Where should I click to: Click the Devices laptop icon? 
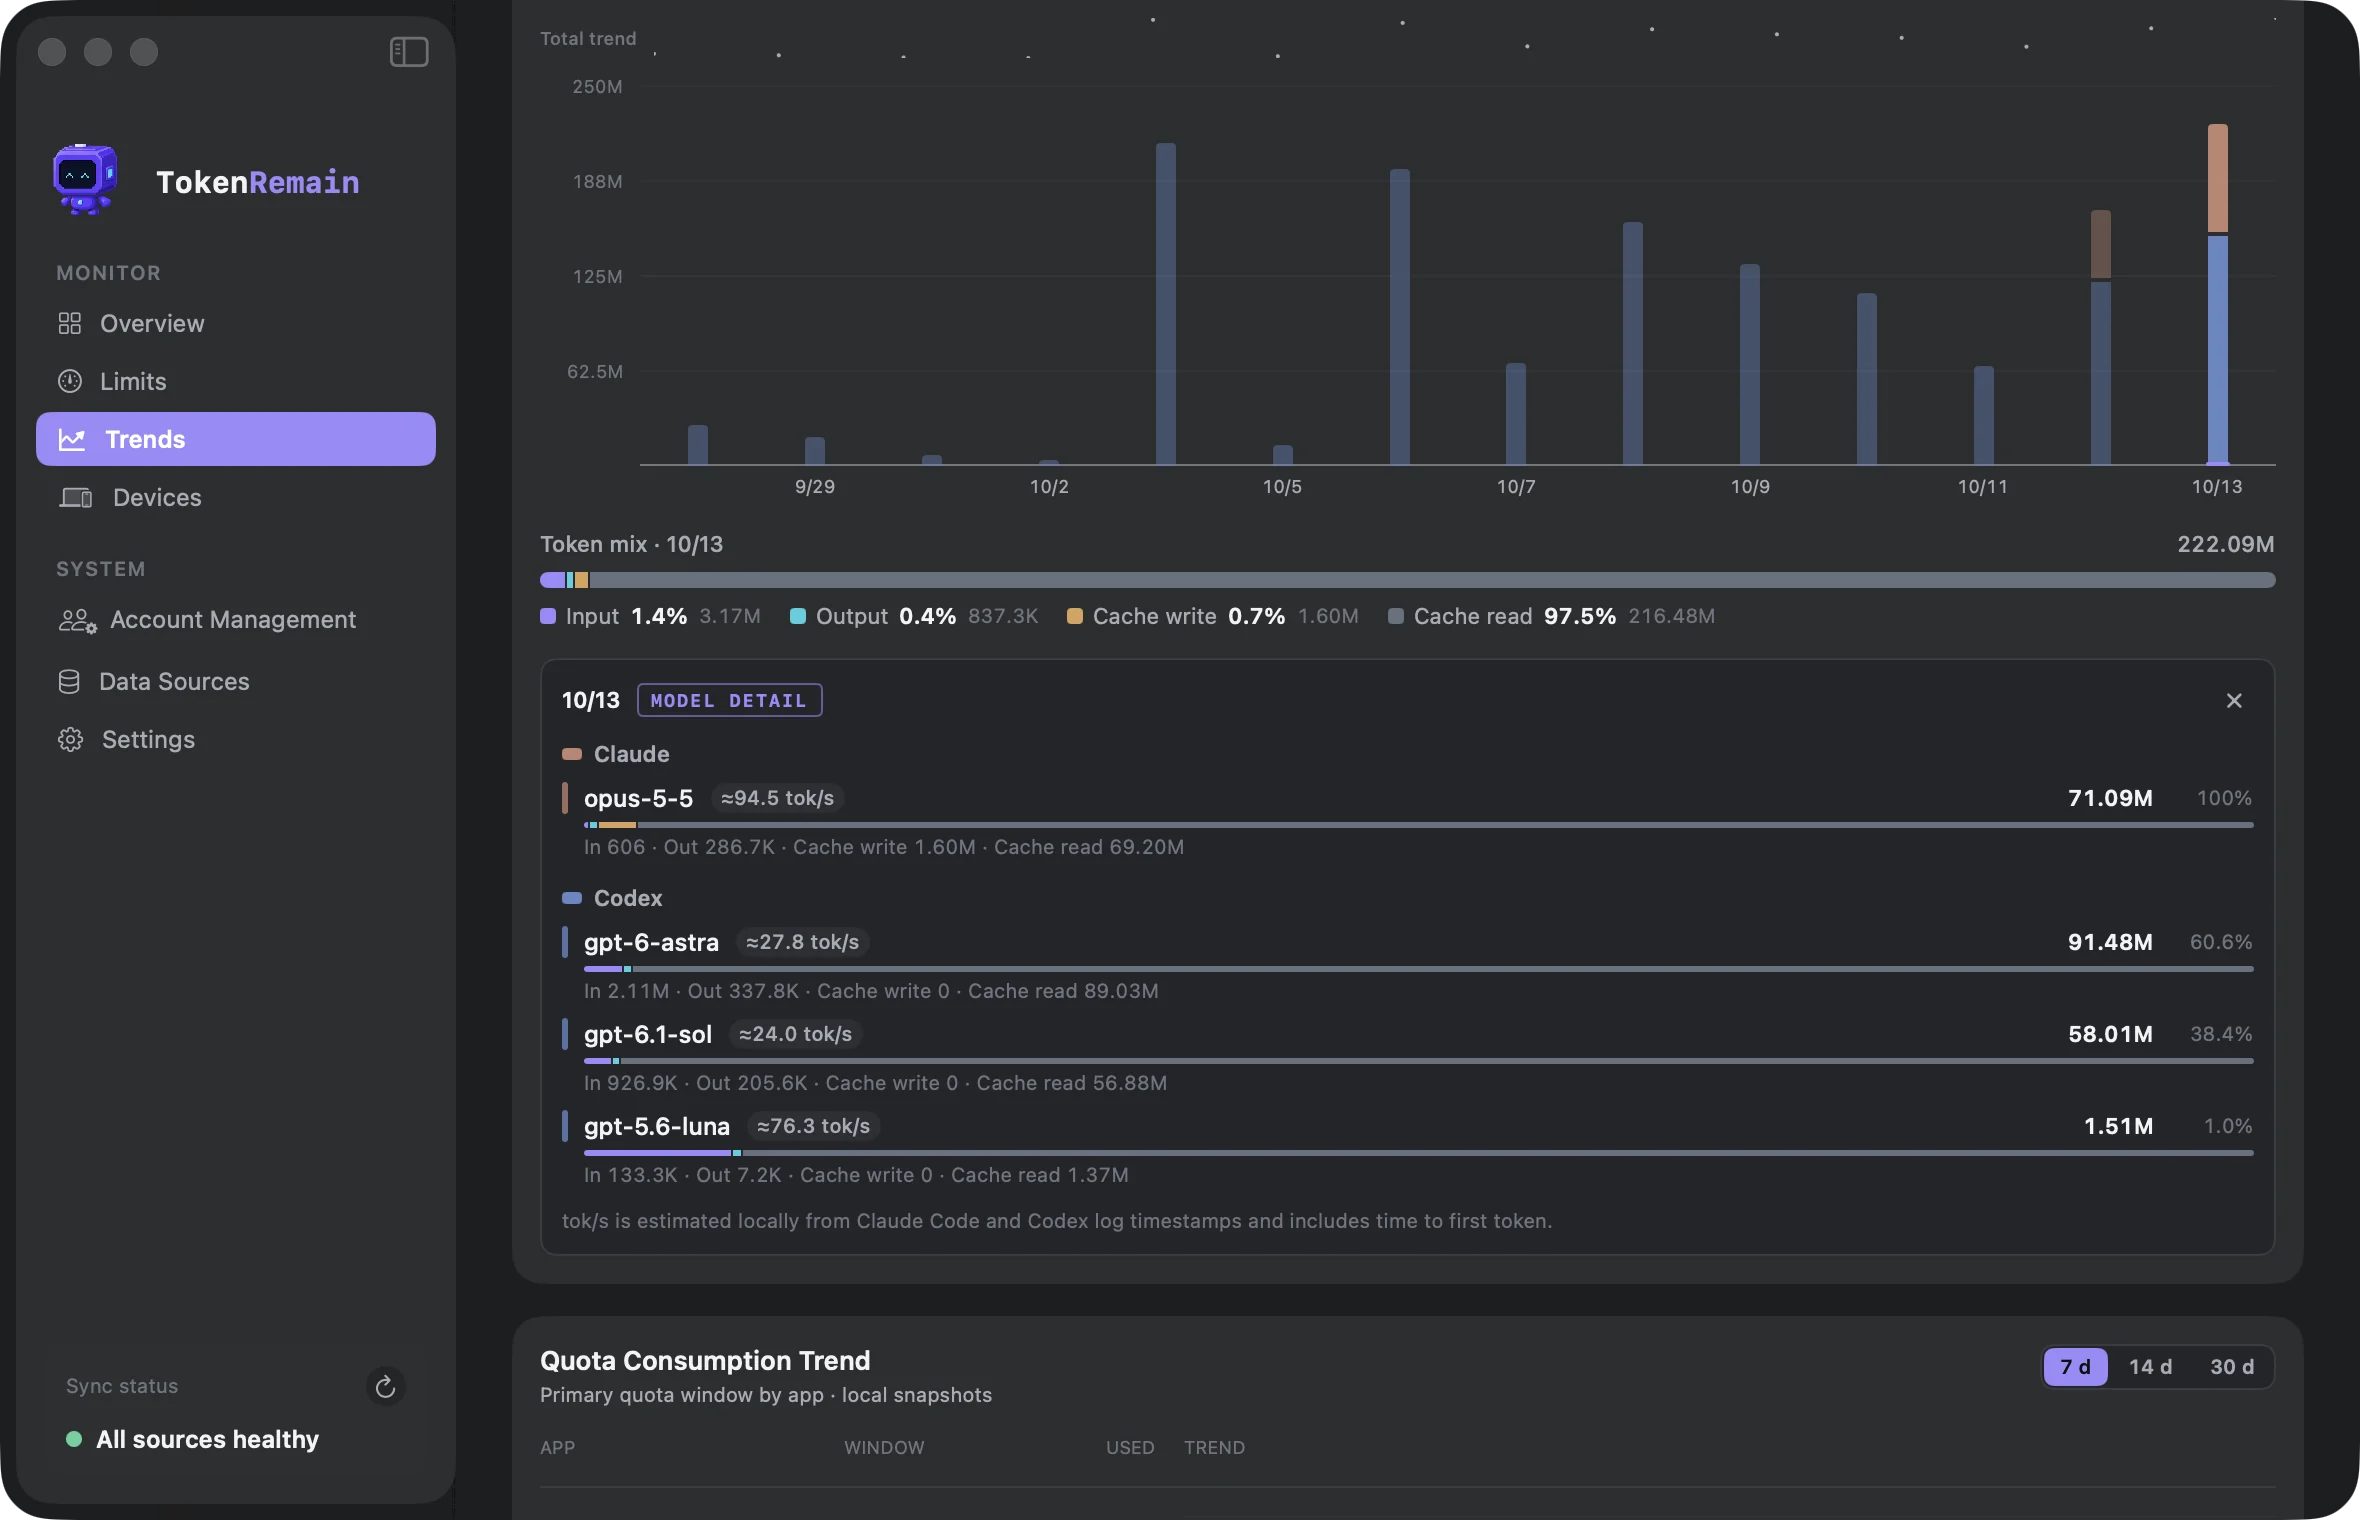pyautogui.click(x=75, y=497)
